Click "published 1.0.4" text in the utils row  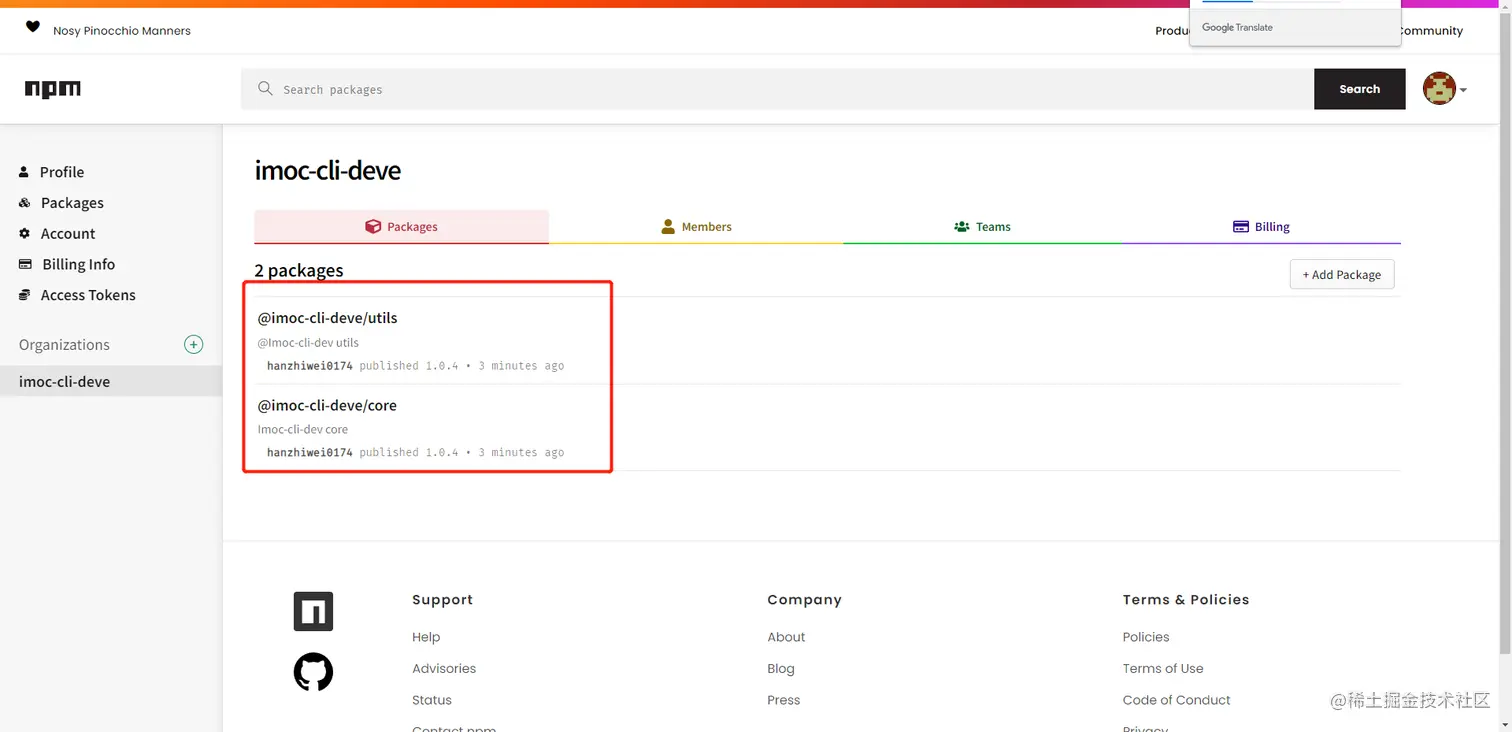point(409,366)
